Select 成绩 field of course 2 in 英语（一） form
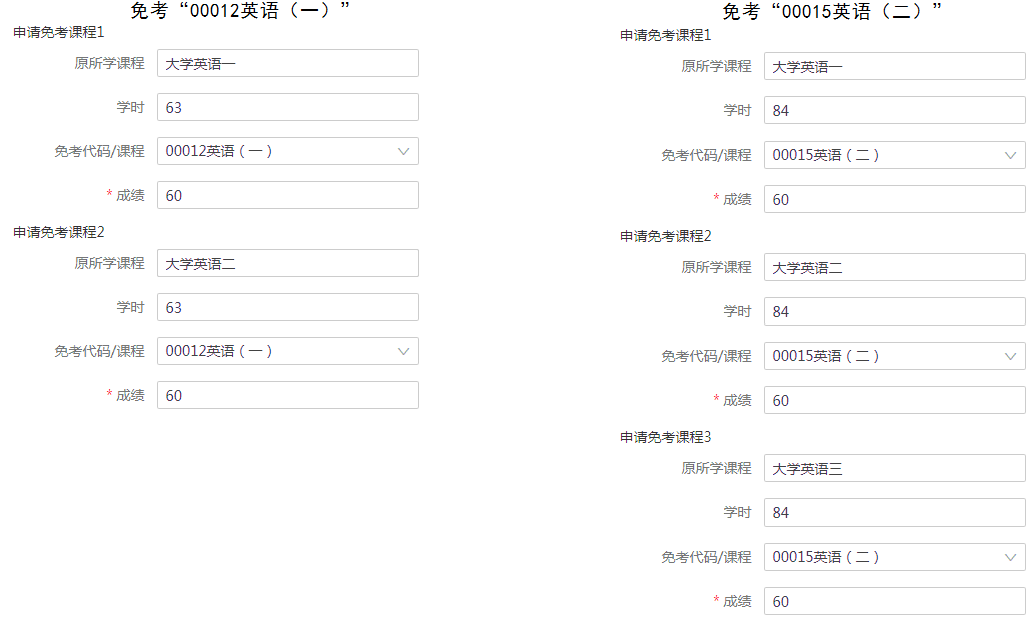The height and width of the screenshot is (619, 1033). (x=288, y=395)
